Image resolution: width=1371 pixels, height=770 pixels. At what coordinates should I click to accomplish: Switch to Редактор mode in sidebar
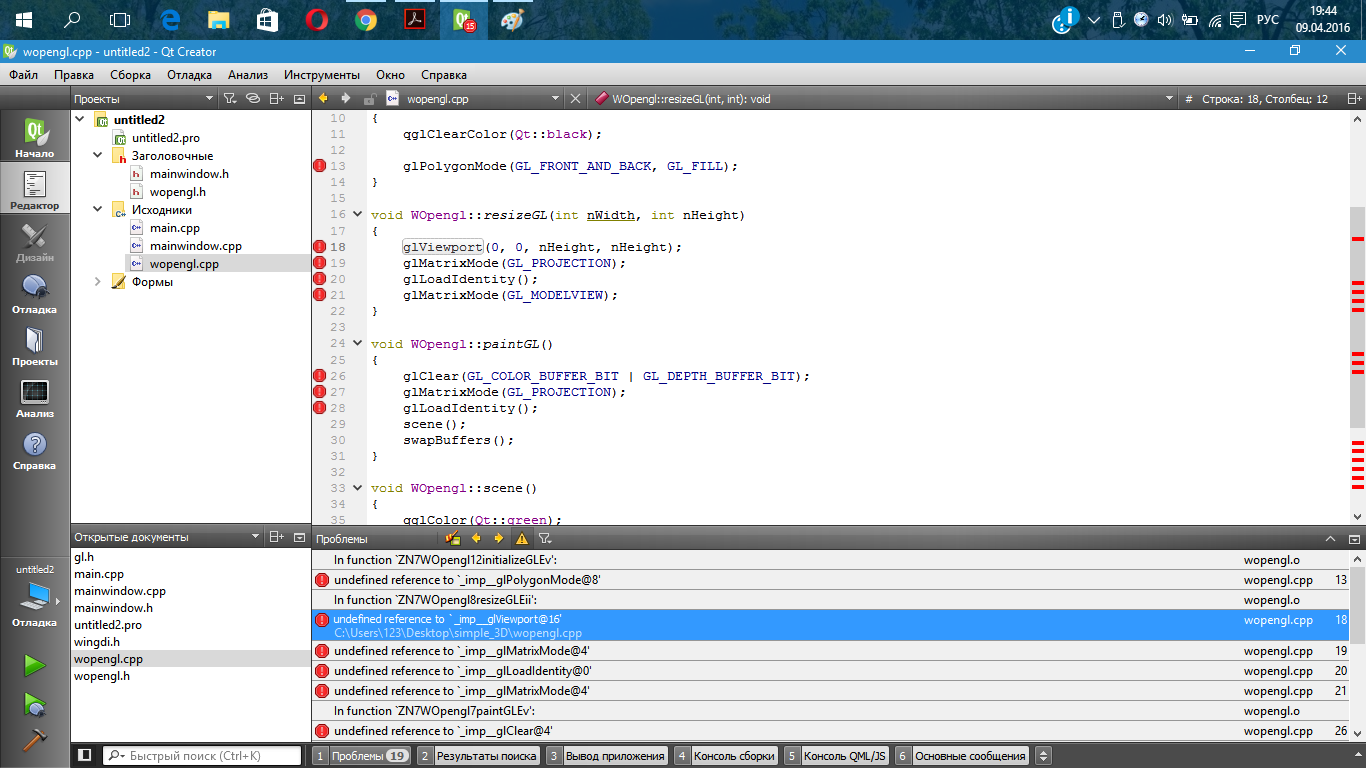click(35, 188)
